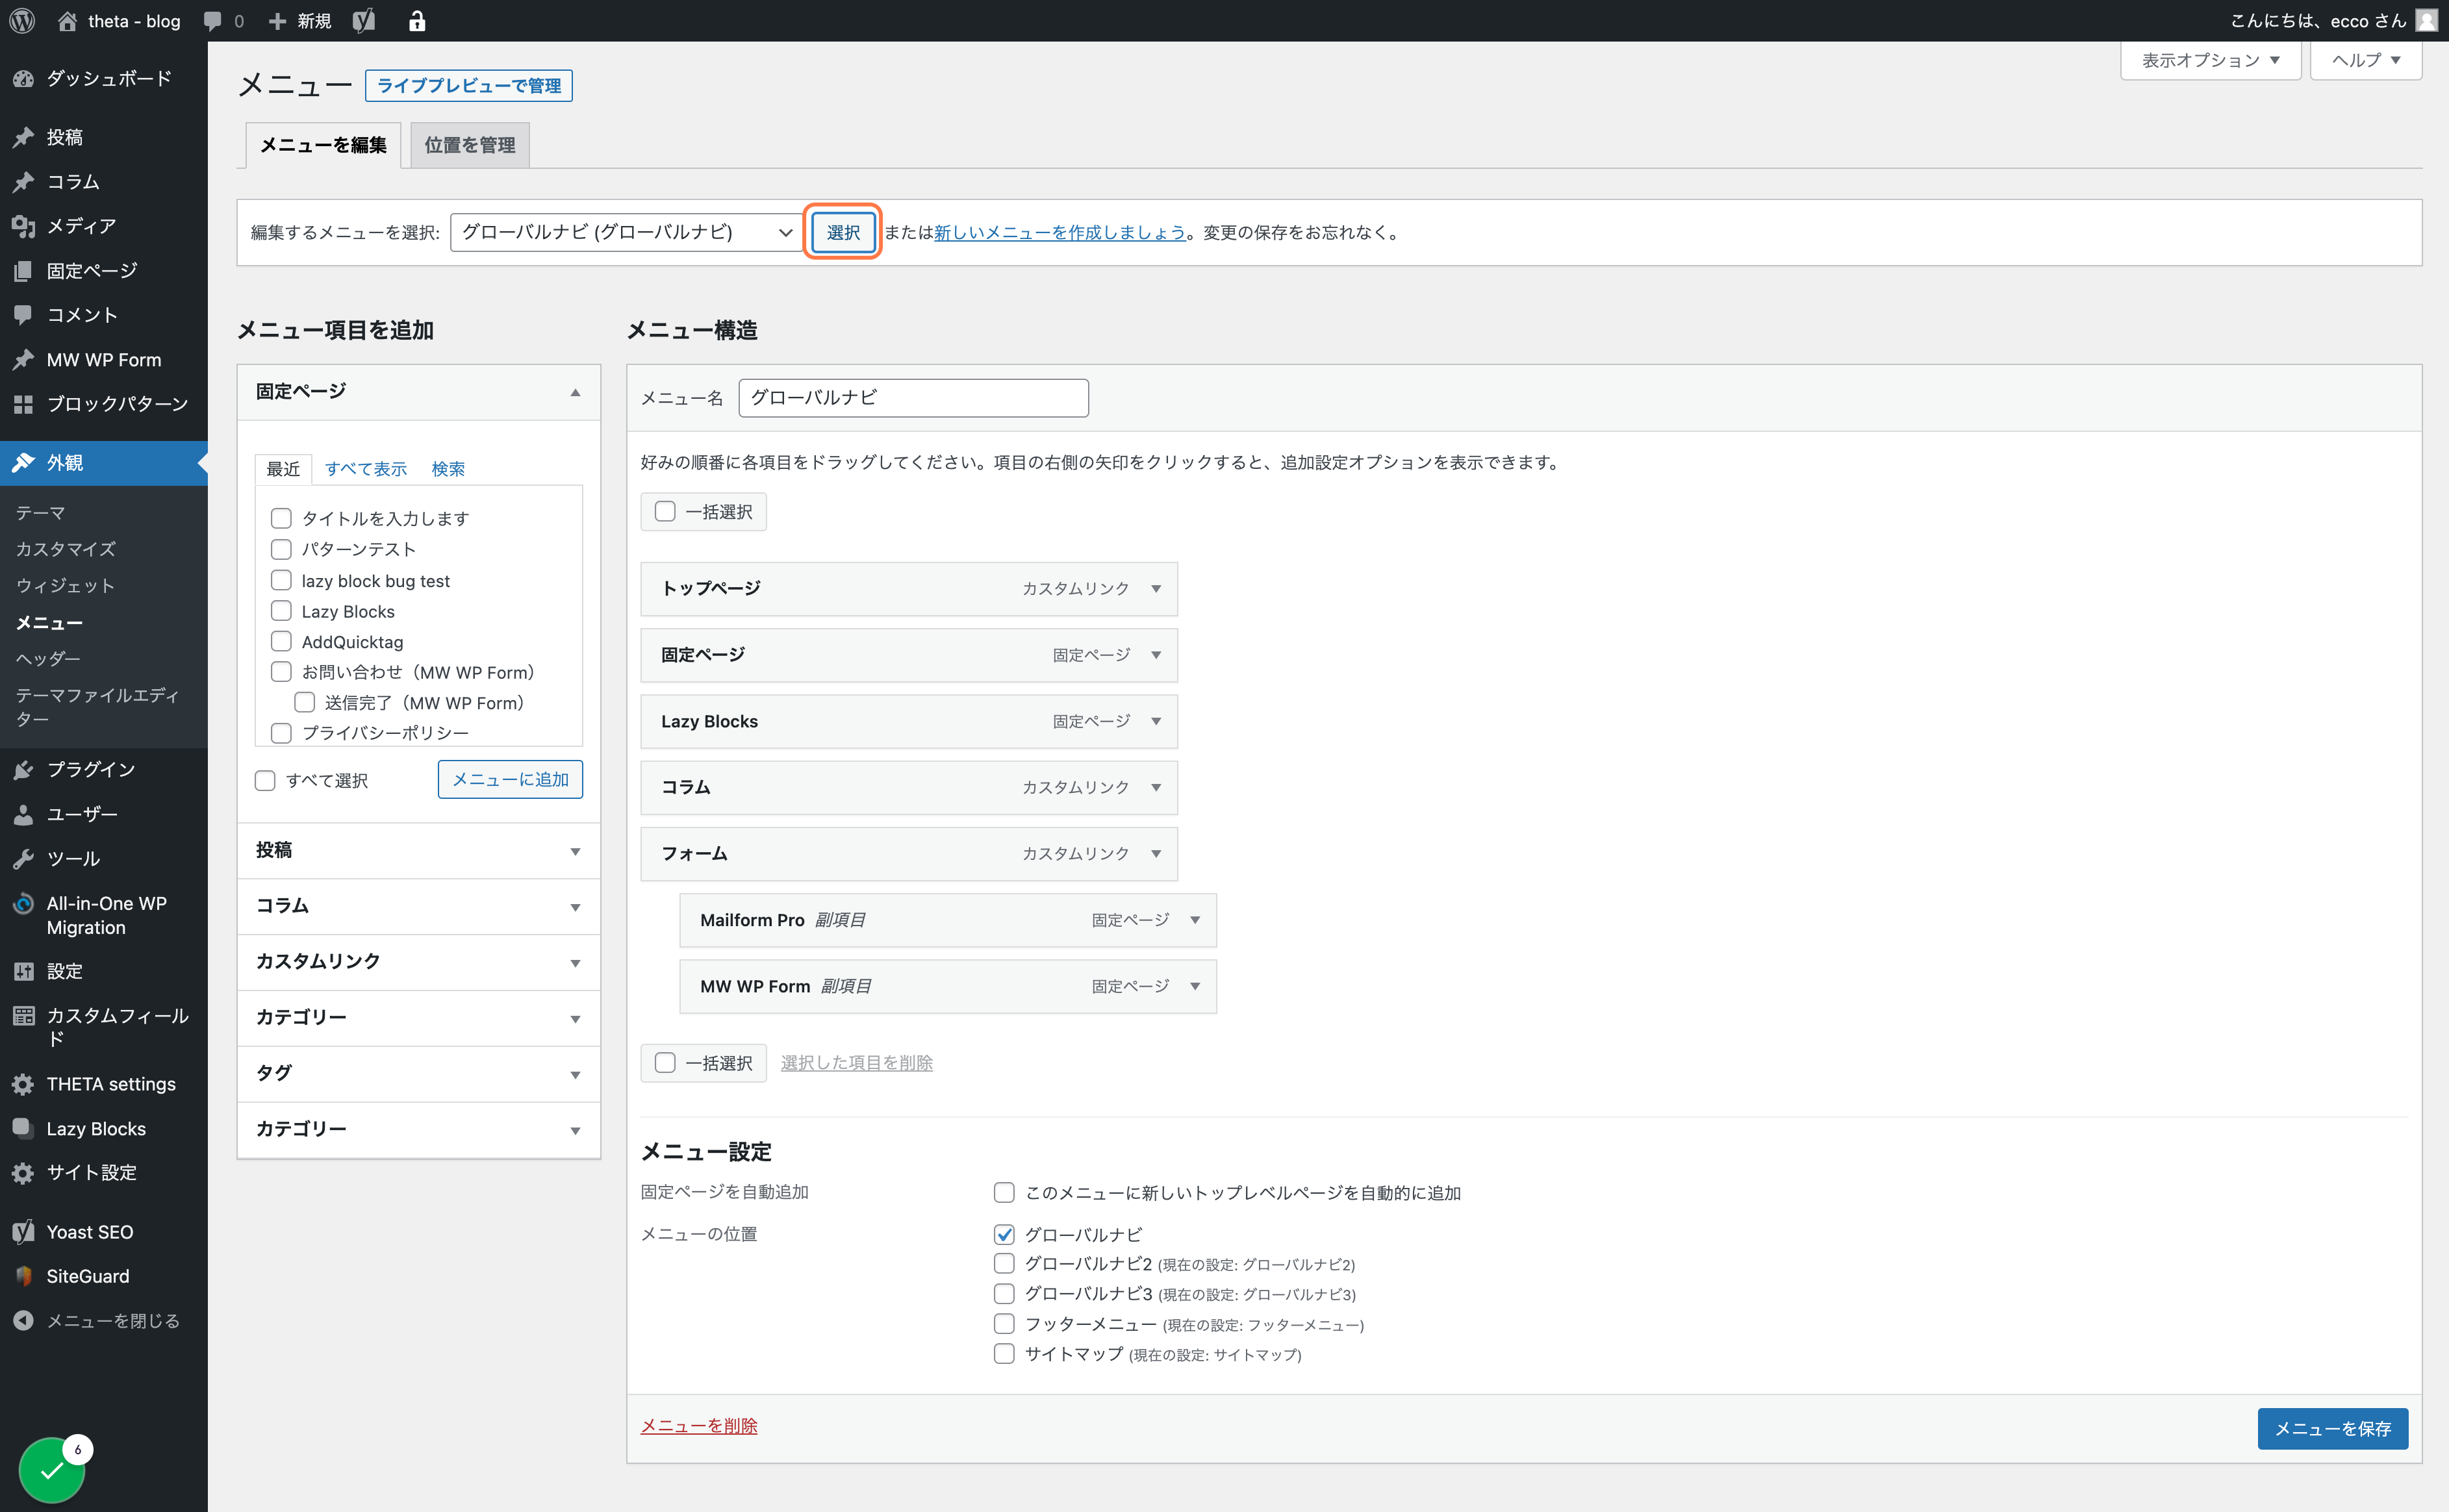
Task: Open the WordPress logo menu
Action: tap(22, 20)
